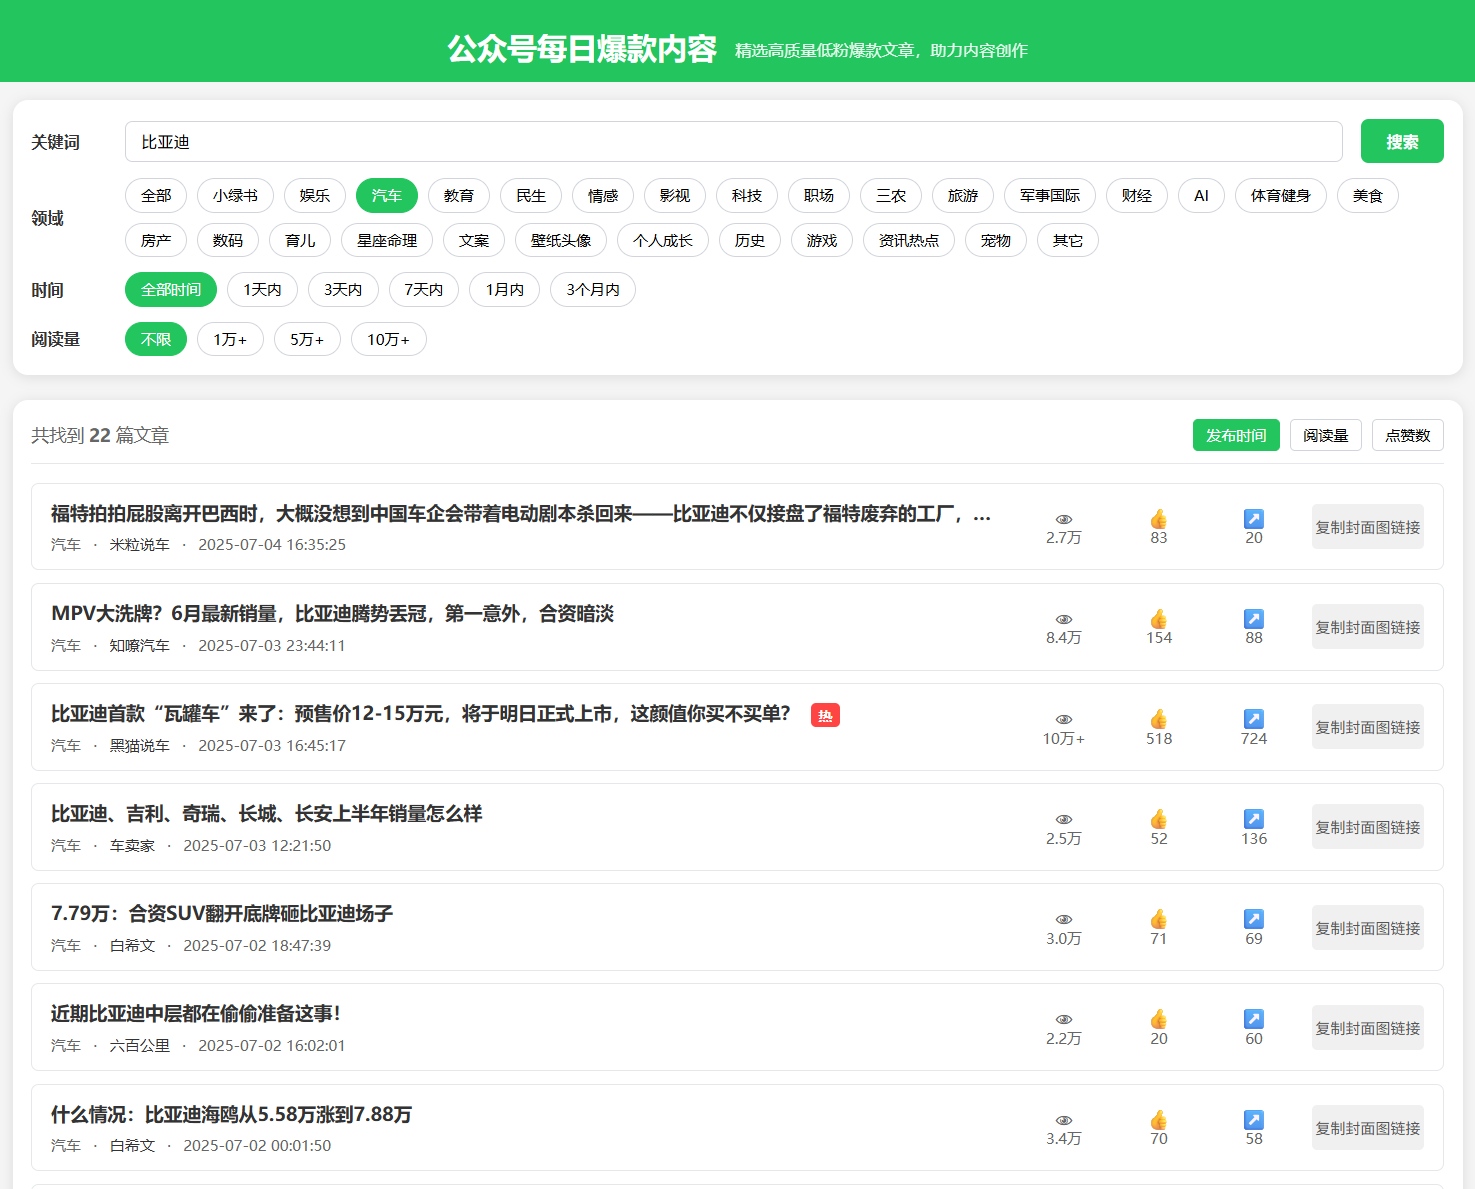The image size is (1475, 1189).
Task: Open article 近期比亚迪中层都在偷偷准备这事
Action: tap(196, 1014)
